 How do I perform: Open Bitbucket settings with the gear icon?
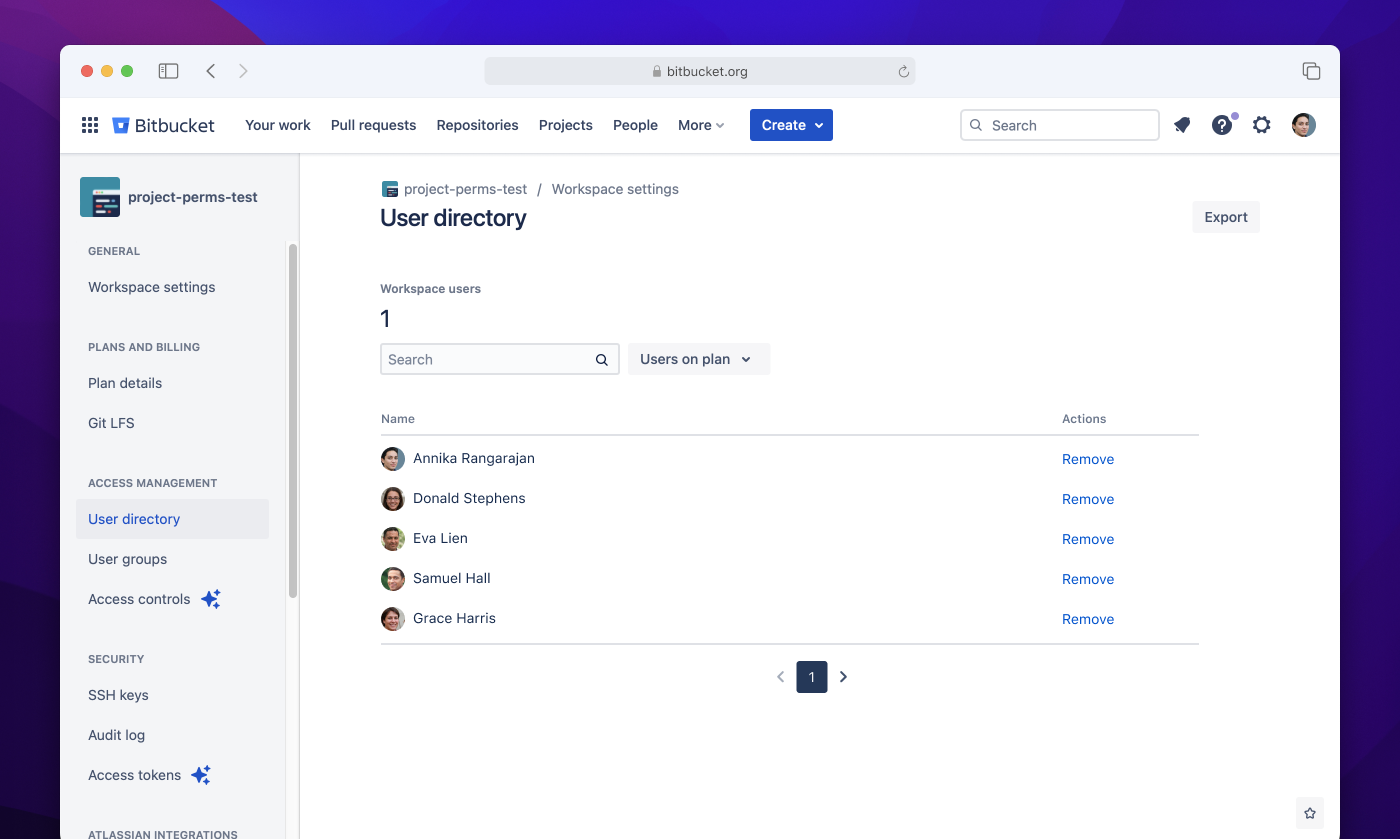[x=1261, y=125]
